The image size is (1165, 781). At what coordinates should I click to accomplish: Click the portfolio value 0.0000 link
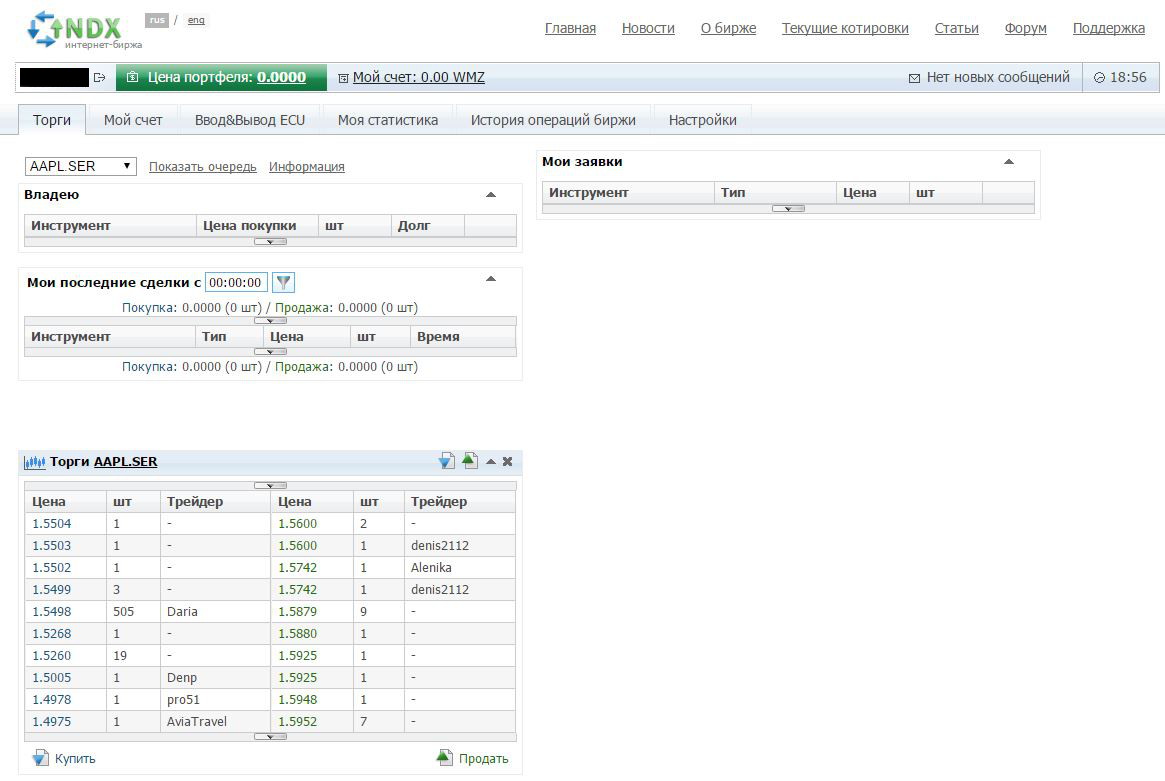click(281, 77)
